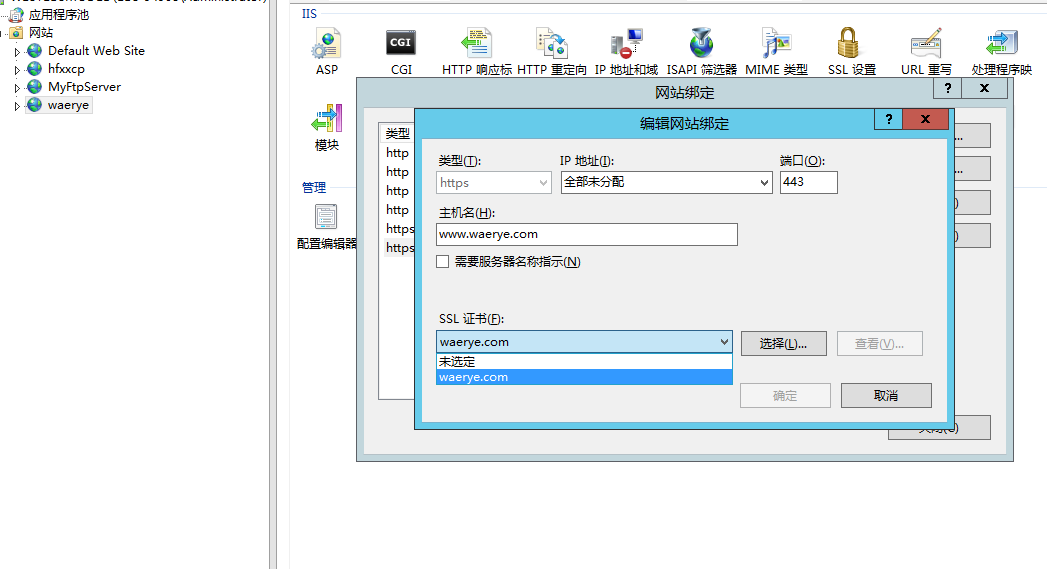
Task: Click help button in Edit Site Binding dialog
Action: [888, 120]
